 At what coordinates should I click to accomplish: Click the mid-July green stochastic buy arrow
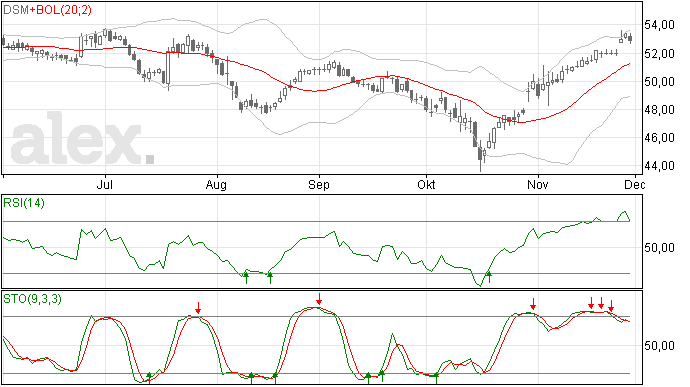(149, 378)
